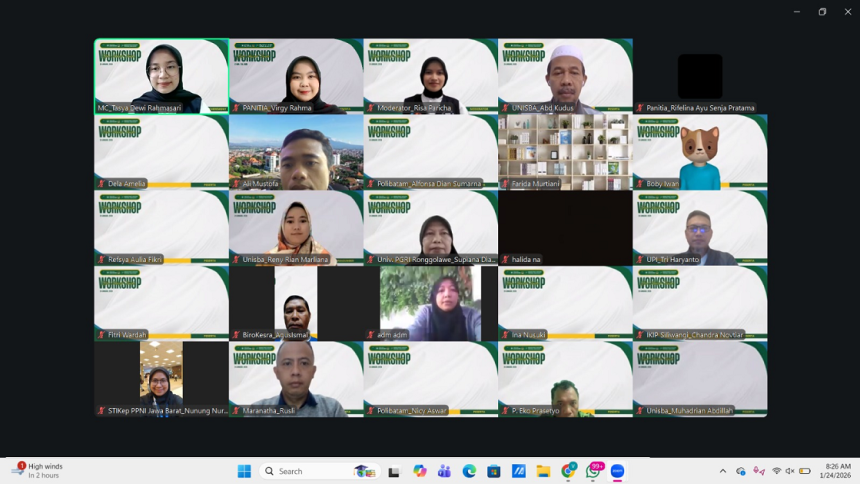Select Polibatam_Nicy Aswar participant tile
860x484 pixels.
pos(431,379)
